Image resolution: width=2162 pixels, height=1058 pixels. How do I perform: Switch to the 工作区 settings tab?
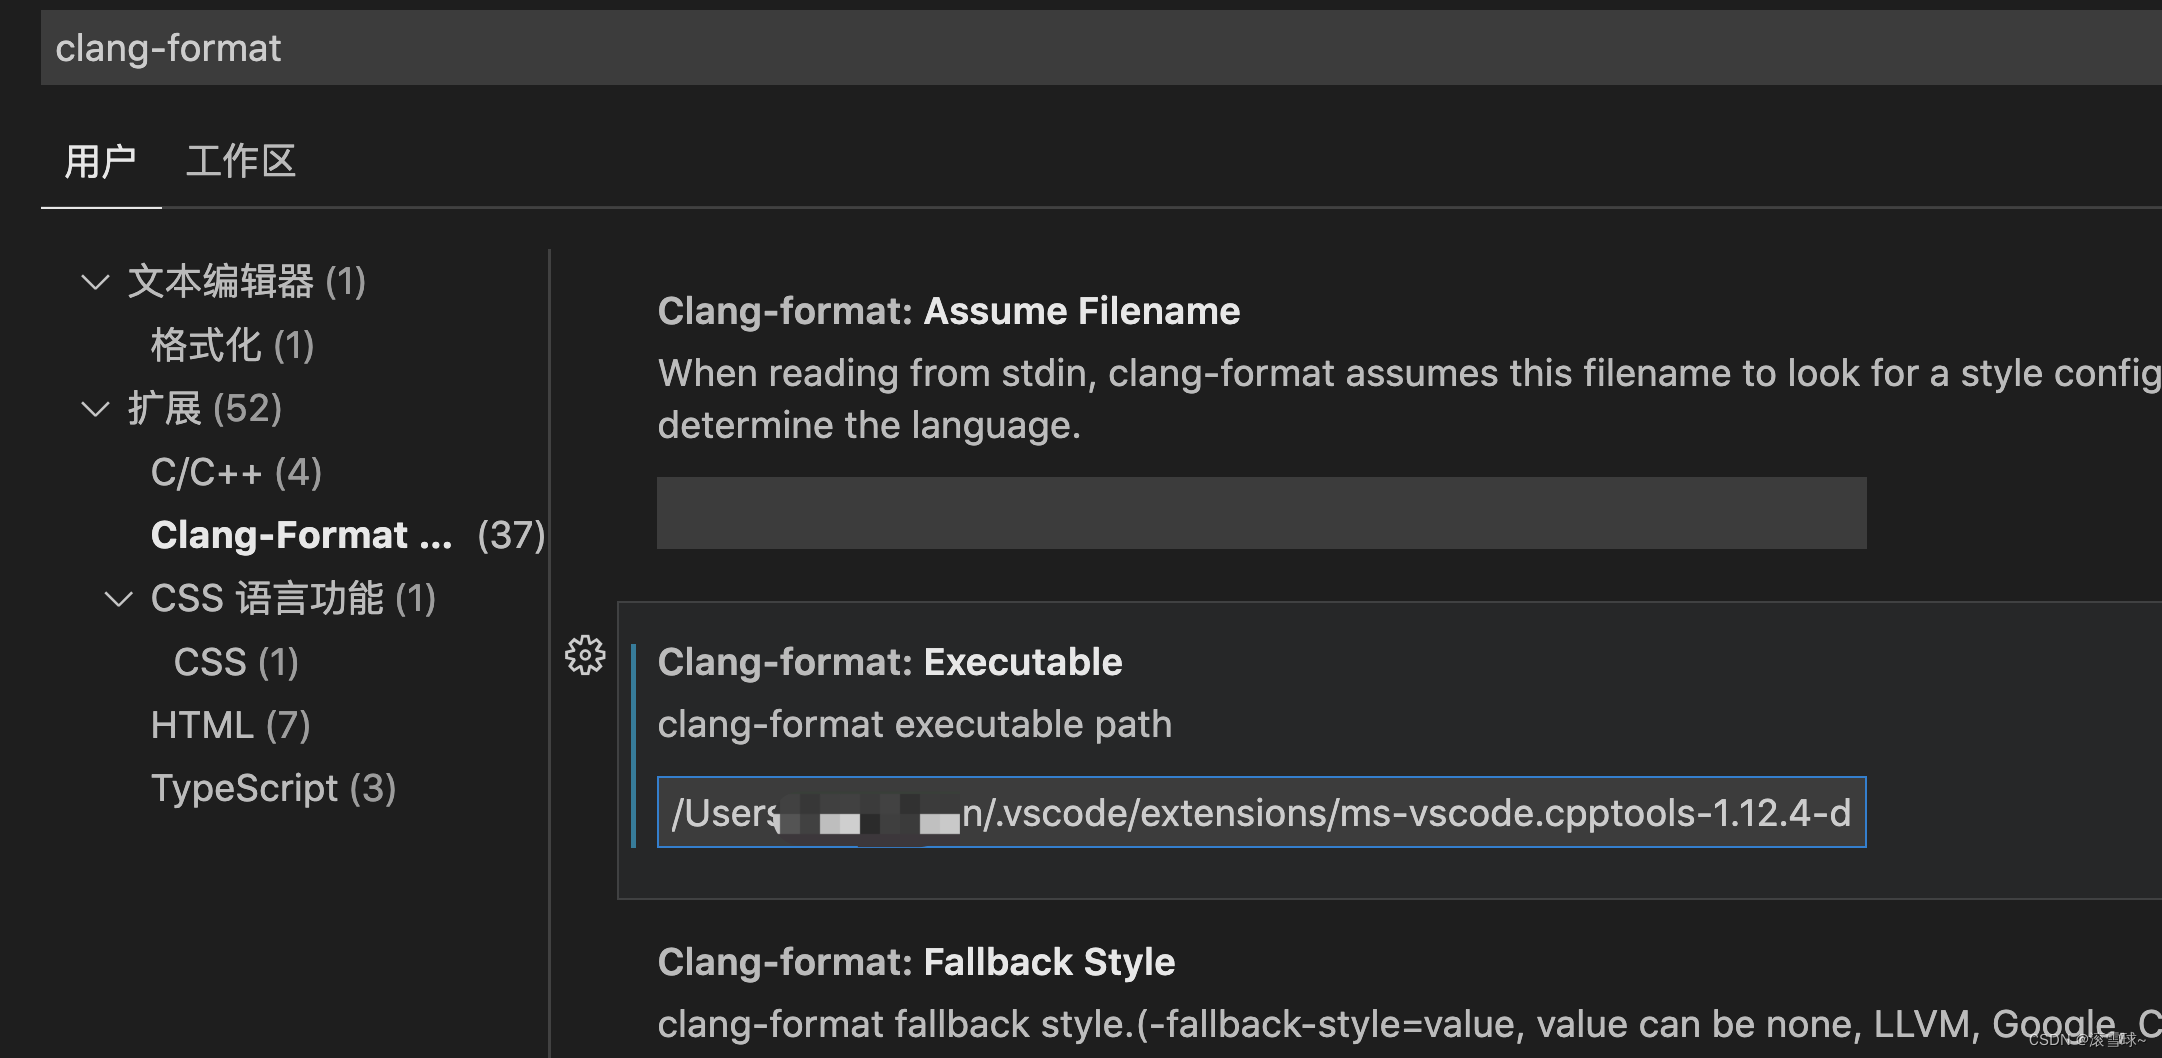tap(241, 161)
